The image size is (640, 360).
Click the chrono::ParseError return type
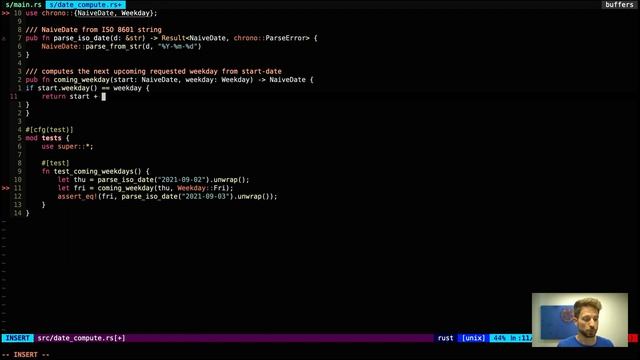coord(271,38)
